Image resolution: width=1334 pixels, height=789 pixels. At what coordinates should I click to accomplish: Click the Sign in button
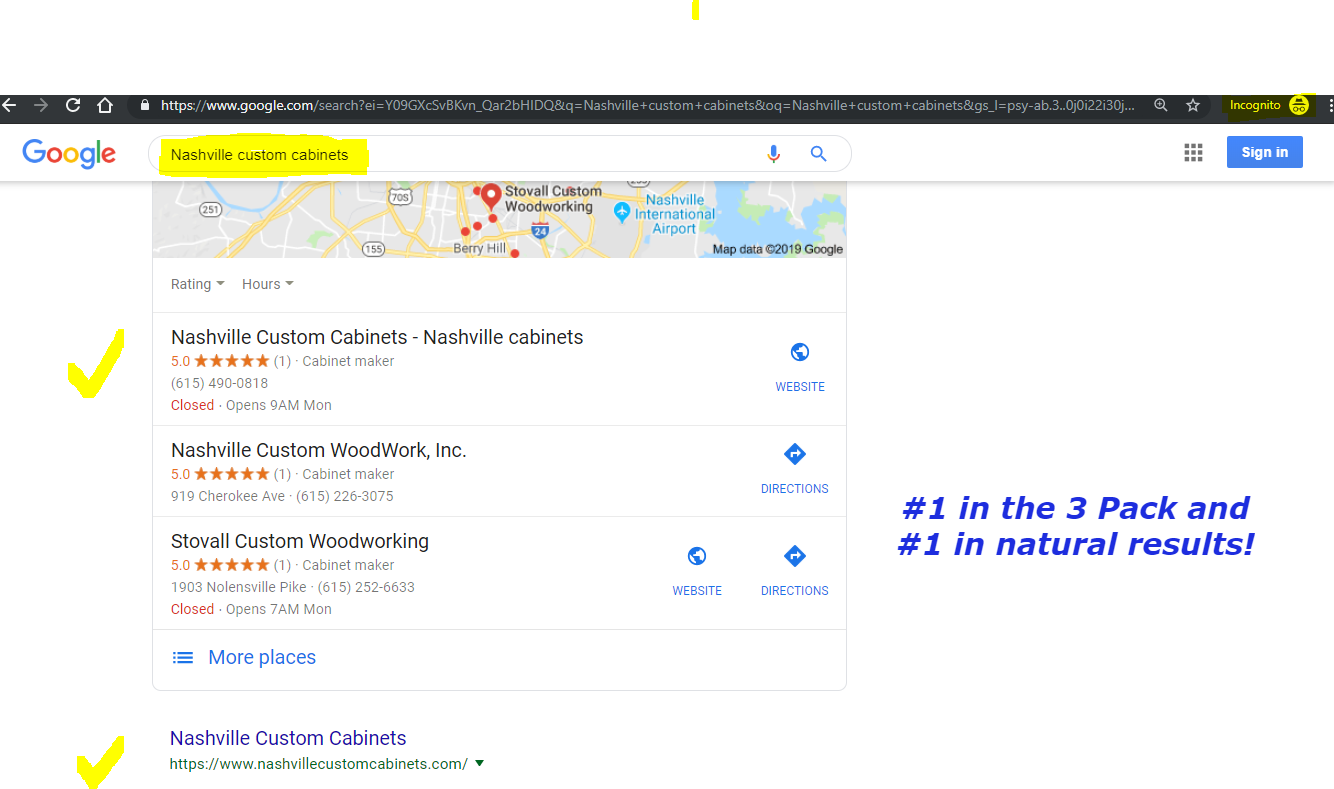pyautogui.click(x=1264, y=152)
